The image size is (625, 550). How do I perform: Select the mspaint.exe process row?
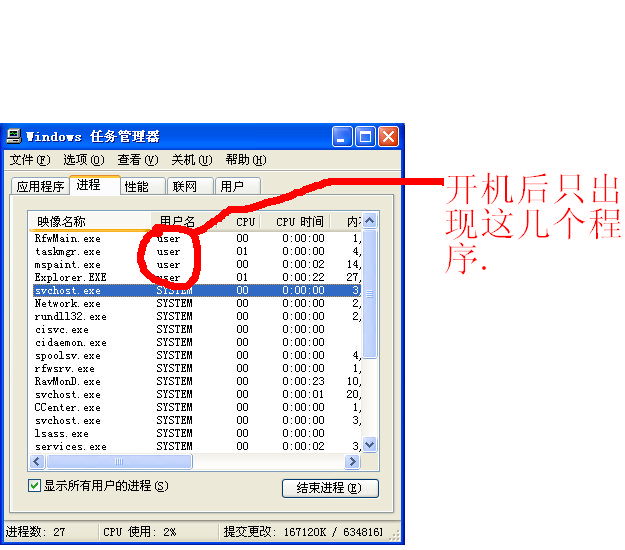(x=197, y=265)
